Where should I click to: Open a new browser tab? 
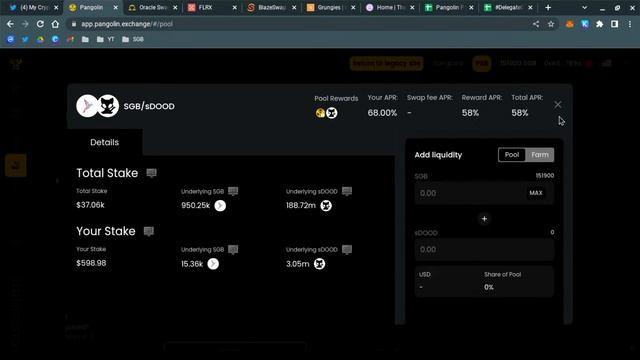(548, 7)
